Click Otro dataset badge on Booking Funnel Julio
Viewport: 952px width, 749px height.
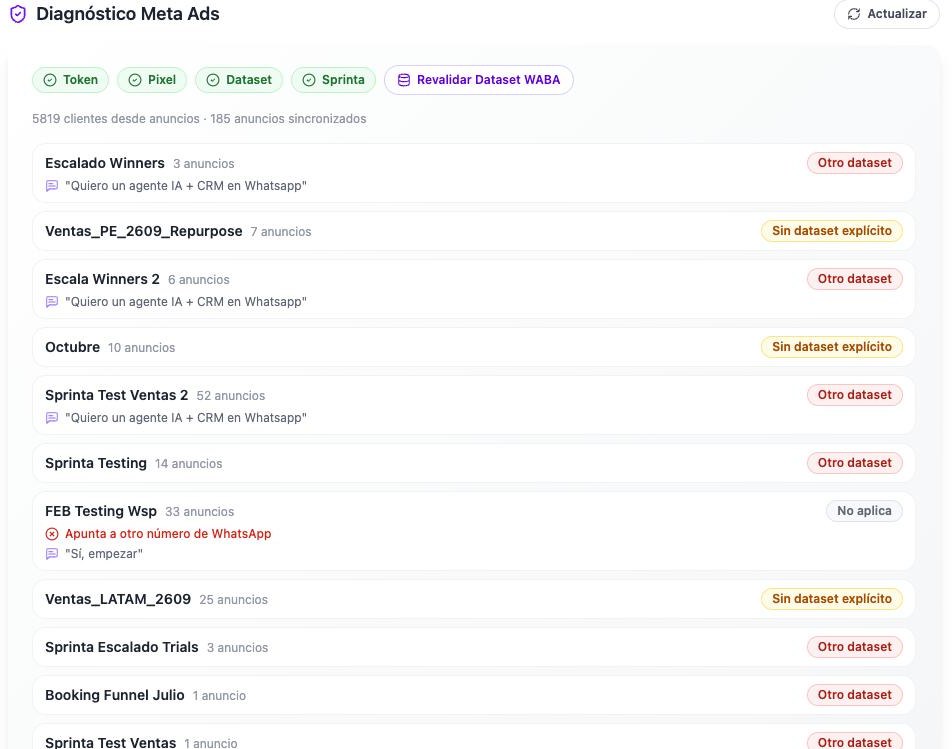point(854,694)
